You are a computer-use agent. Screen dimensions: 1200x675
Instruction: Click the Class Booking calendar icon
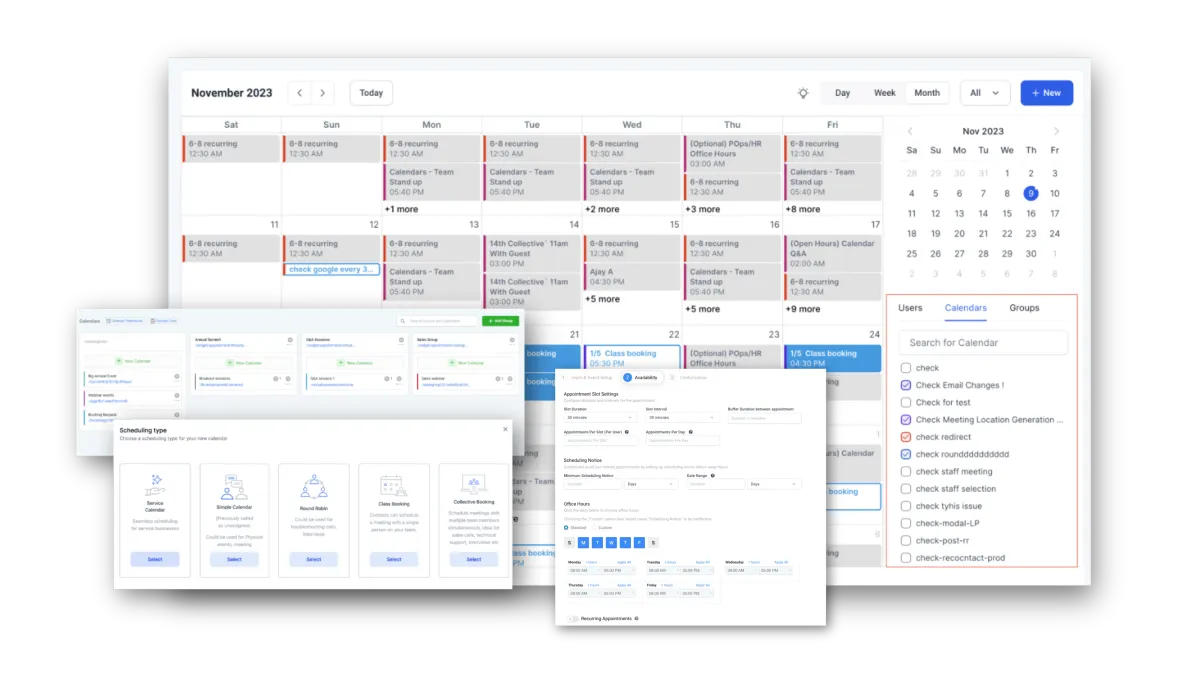point(394,487)
